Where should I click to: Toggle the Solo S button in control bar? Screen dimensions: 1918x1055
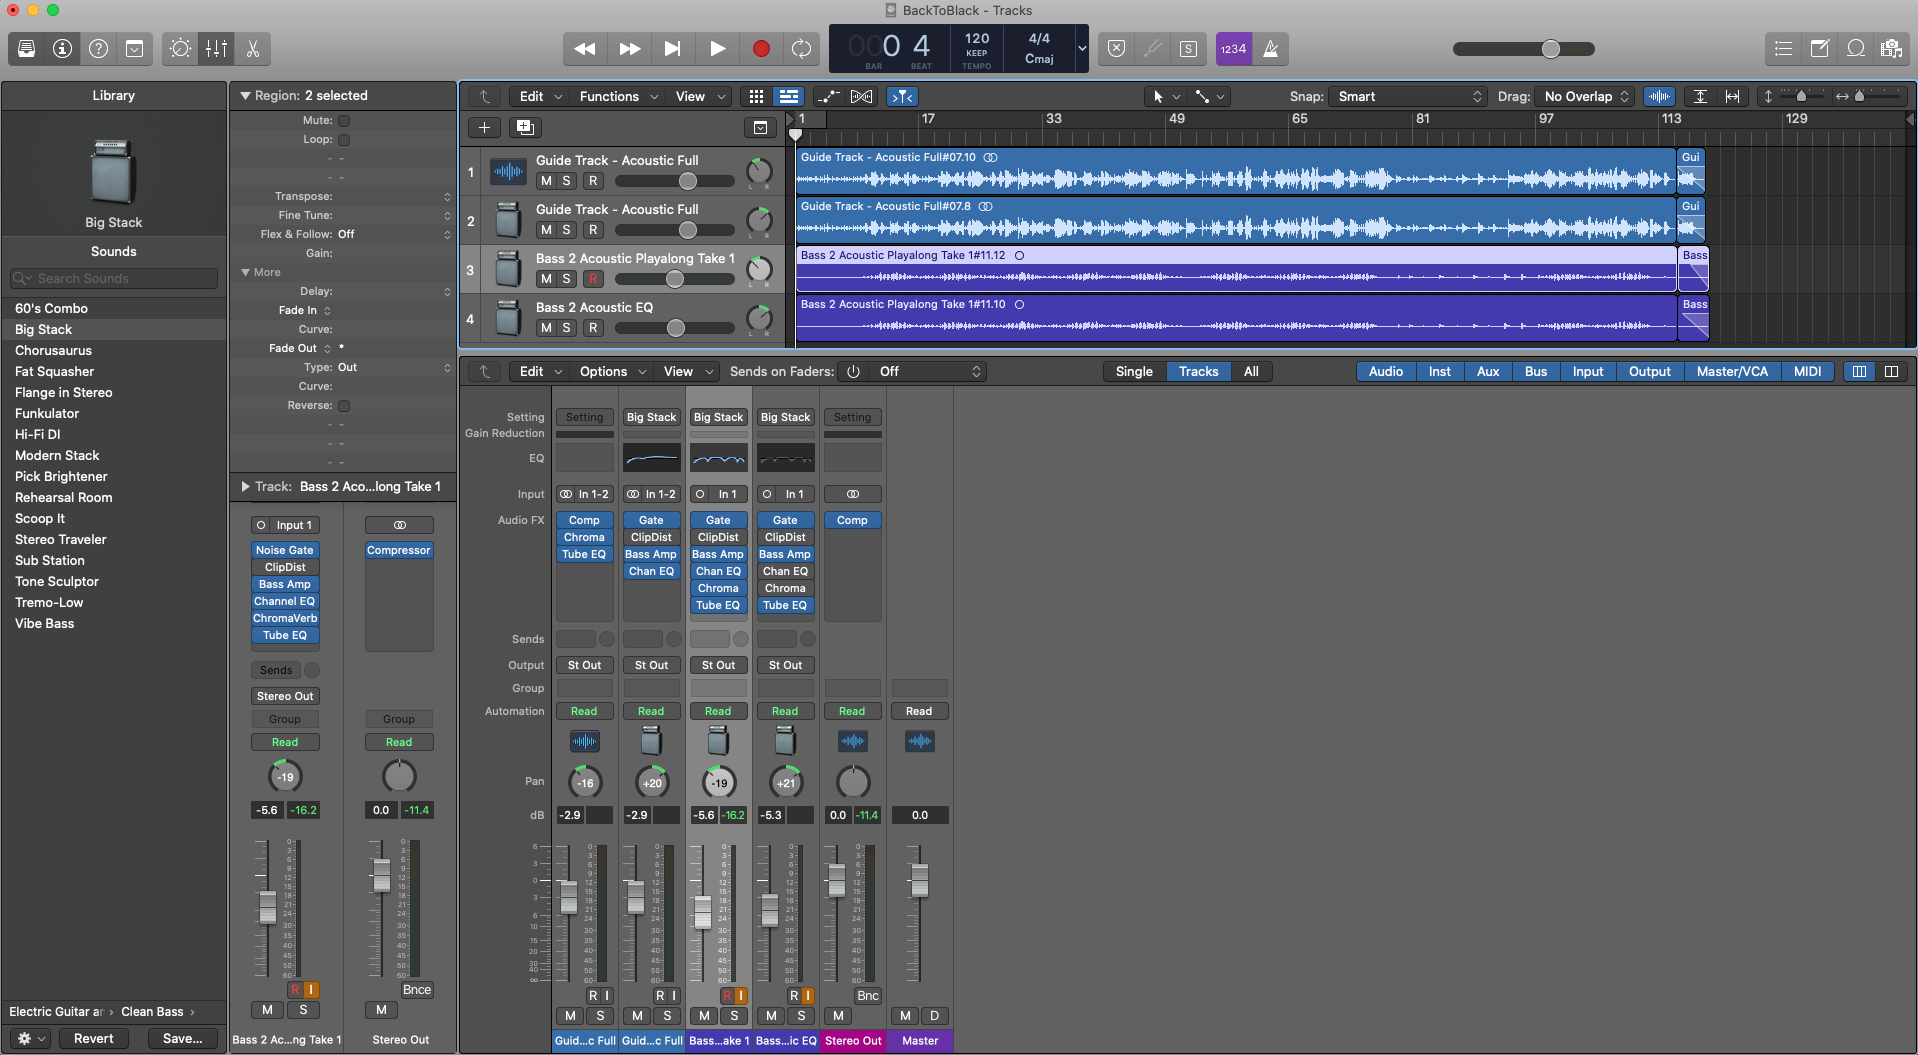pos(1188,48)
